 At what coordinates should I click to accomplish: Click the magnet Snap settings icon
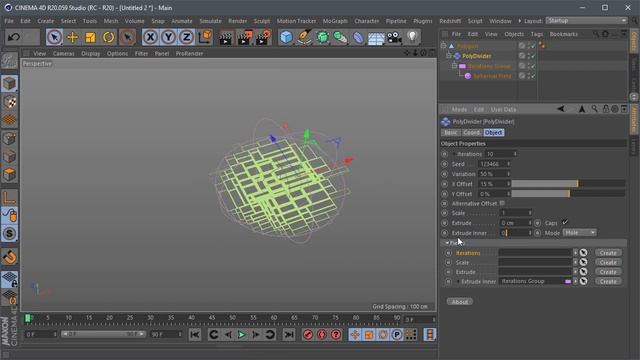tap(9, 257)
